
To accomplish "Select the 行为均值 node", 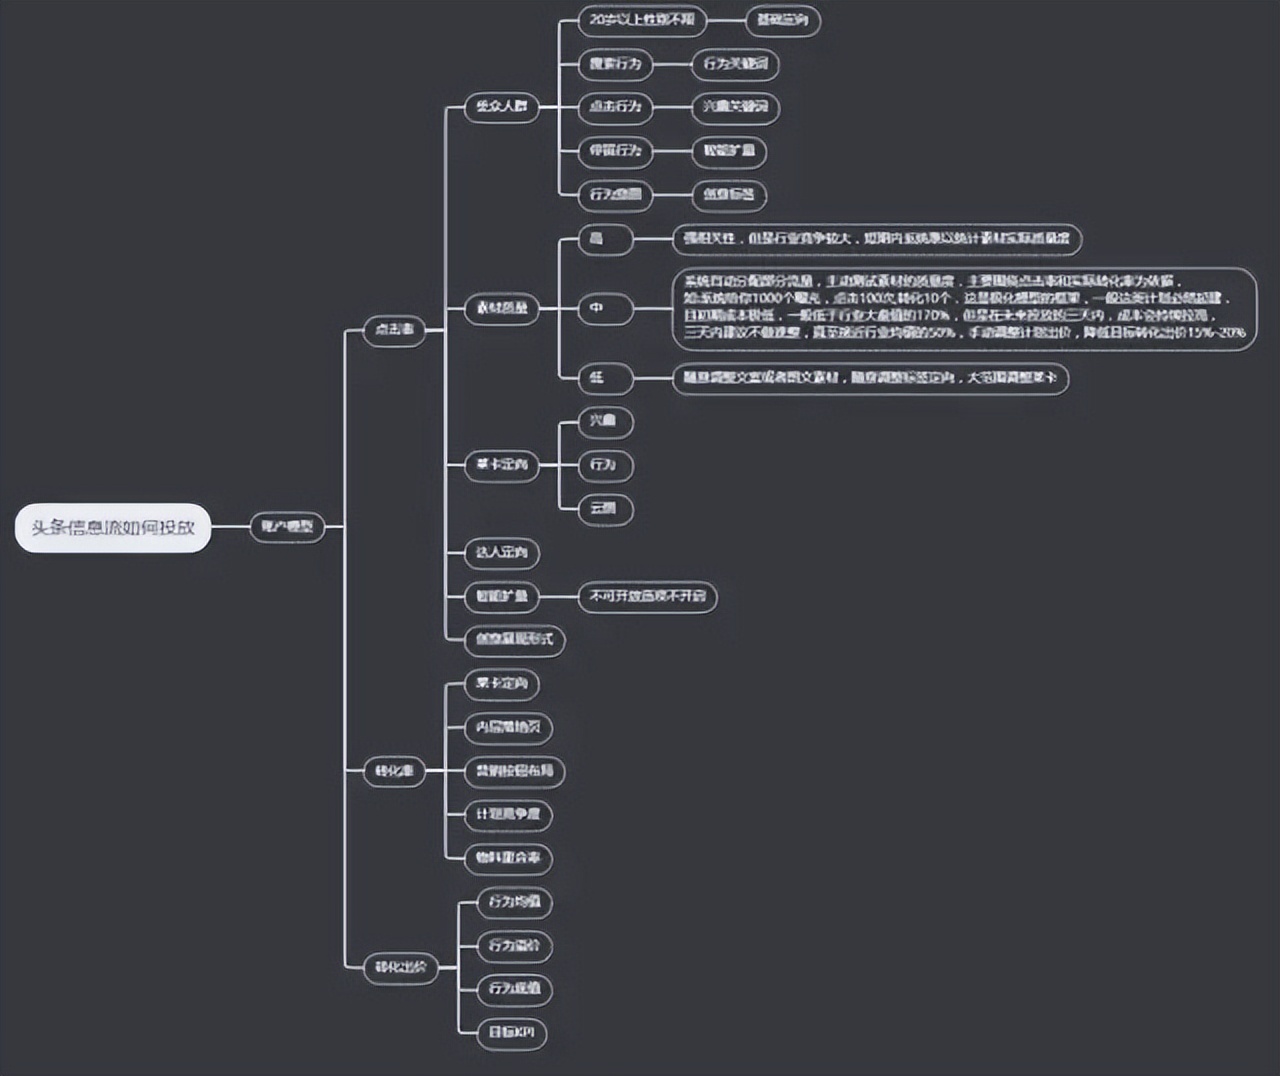I will [515, 902].
